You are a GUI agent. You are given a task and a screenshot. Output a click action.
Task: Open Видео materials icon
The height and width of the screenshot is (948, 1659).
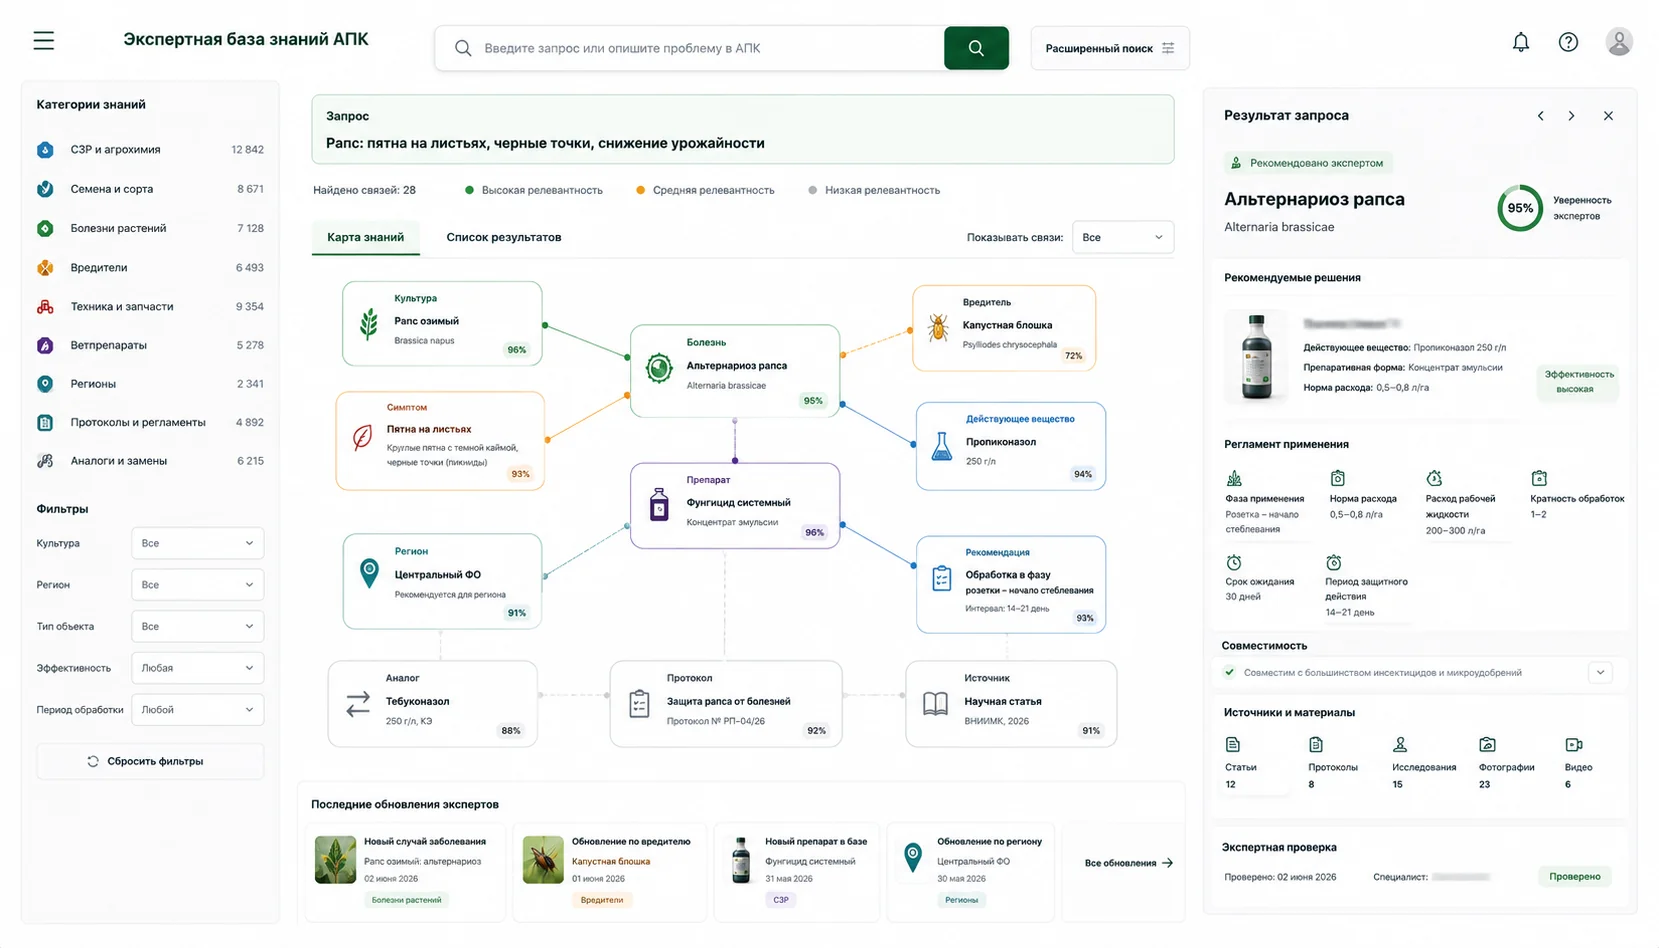1573,745
